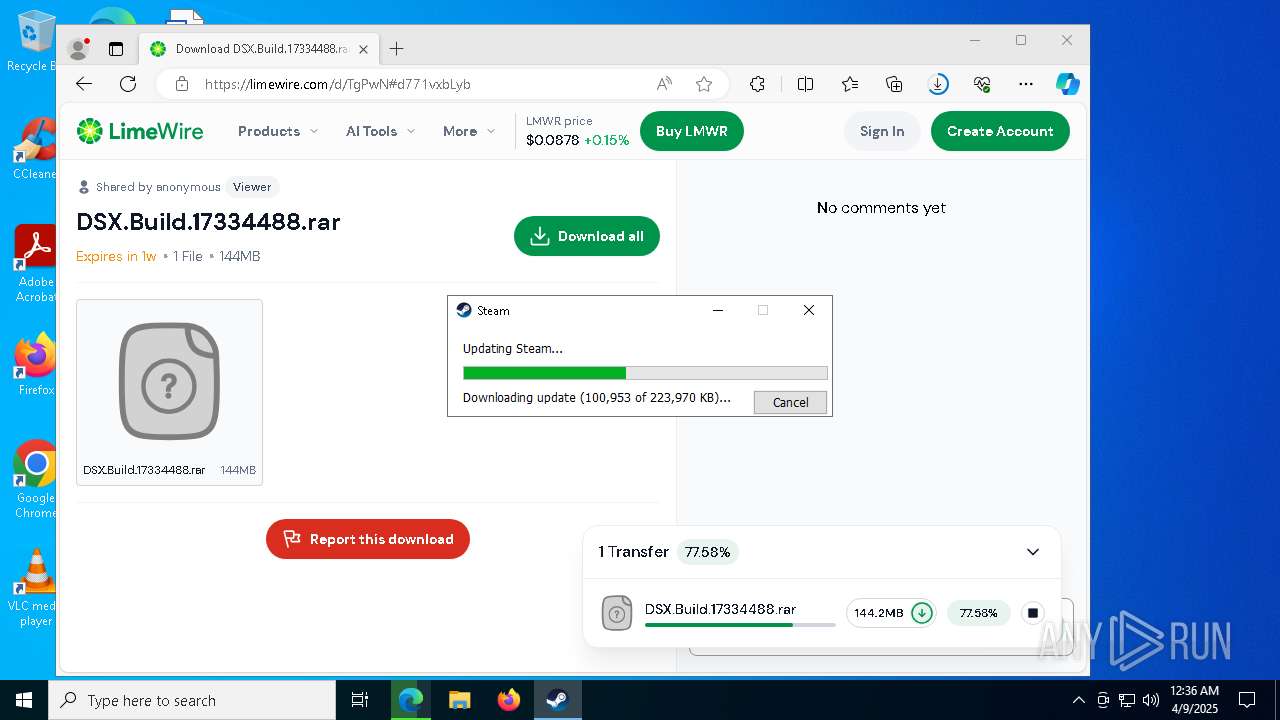Click the LimeWire logo
The height and width of the screenshot is (720, 1280).
point(140,131)
